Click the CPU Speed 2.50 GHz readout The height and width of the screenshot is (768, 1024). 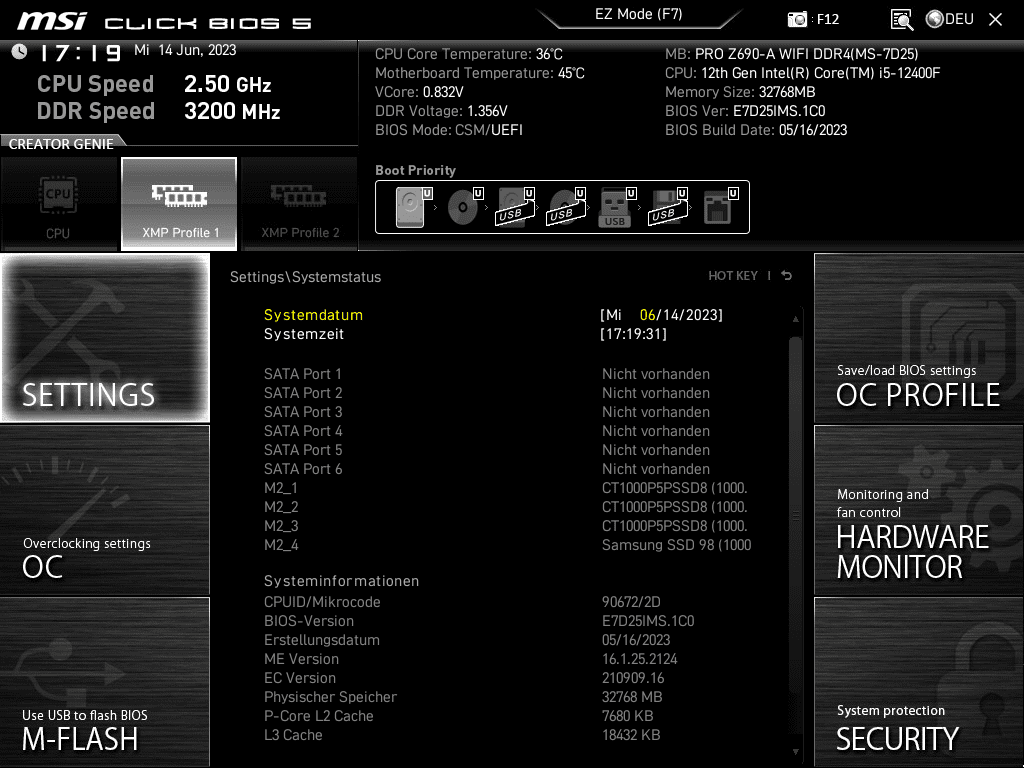pos(154,84)
